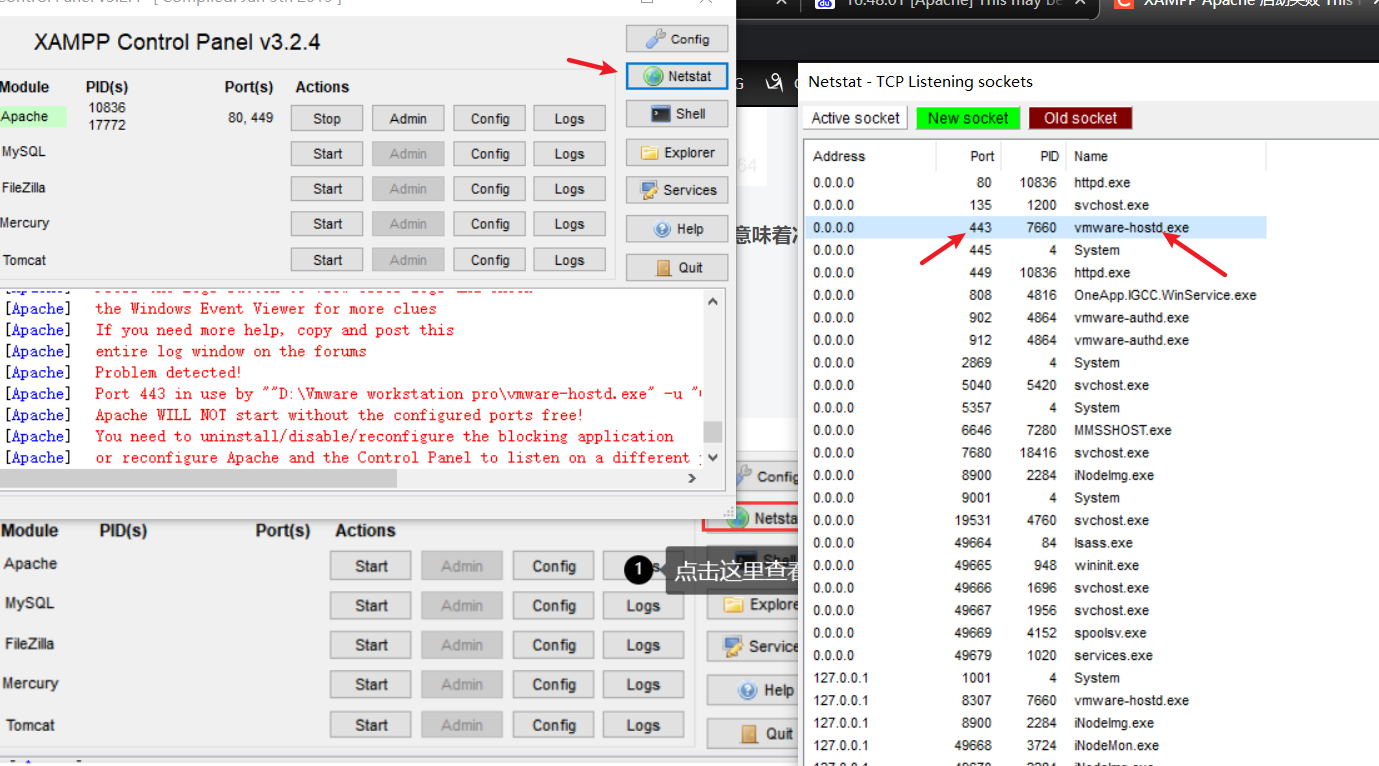Open Services button in the background XAMPP panel

753,647
